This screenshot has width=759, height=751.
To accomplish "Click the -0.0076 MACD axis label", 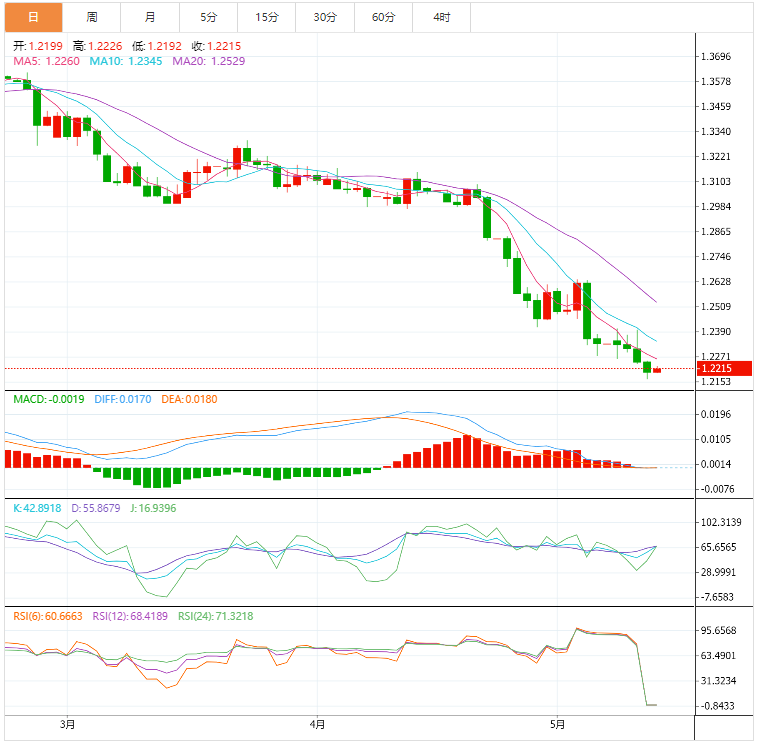I will pos(717,489).
